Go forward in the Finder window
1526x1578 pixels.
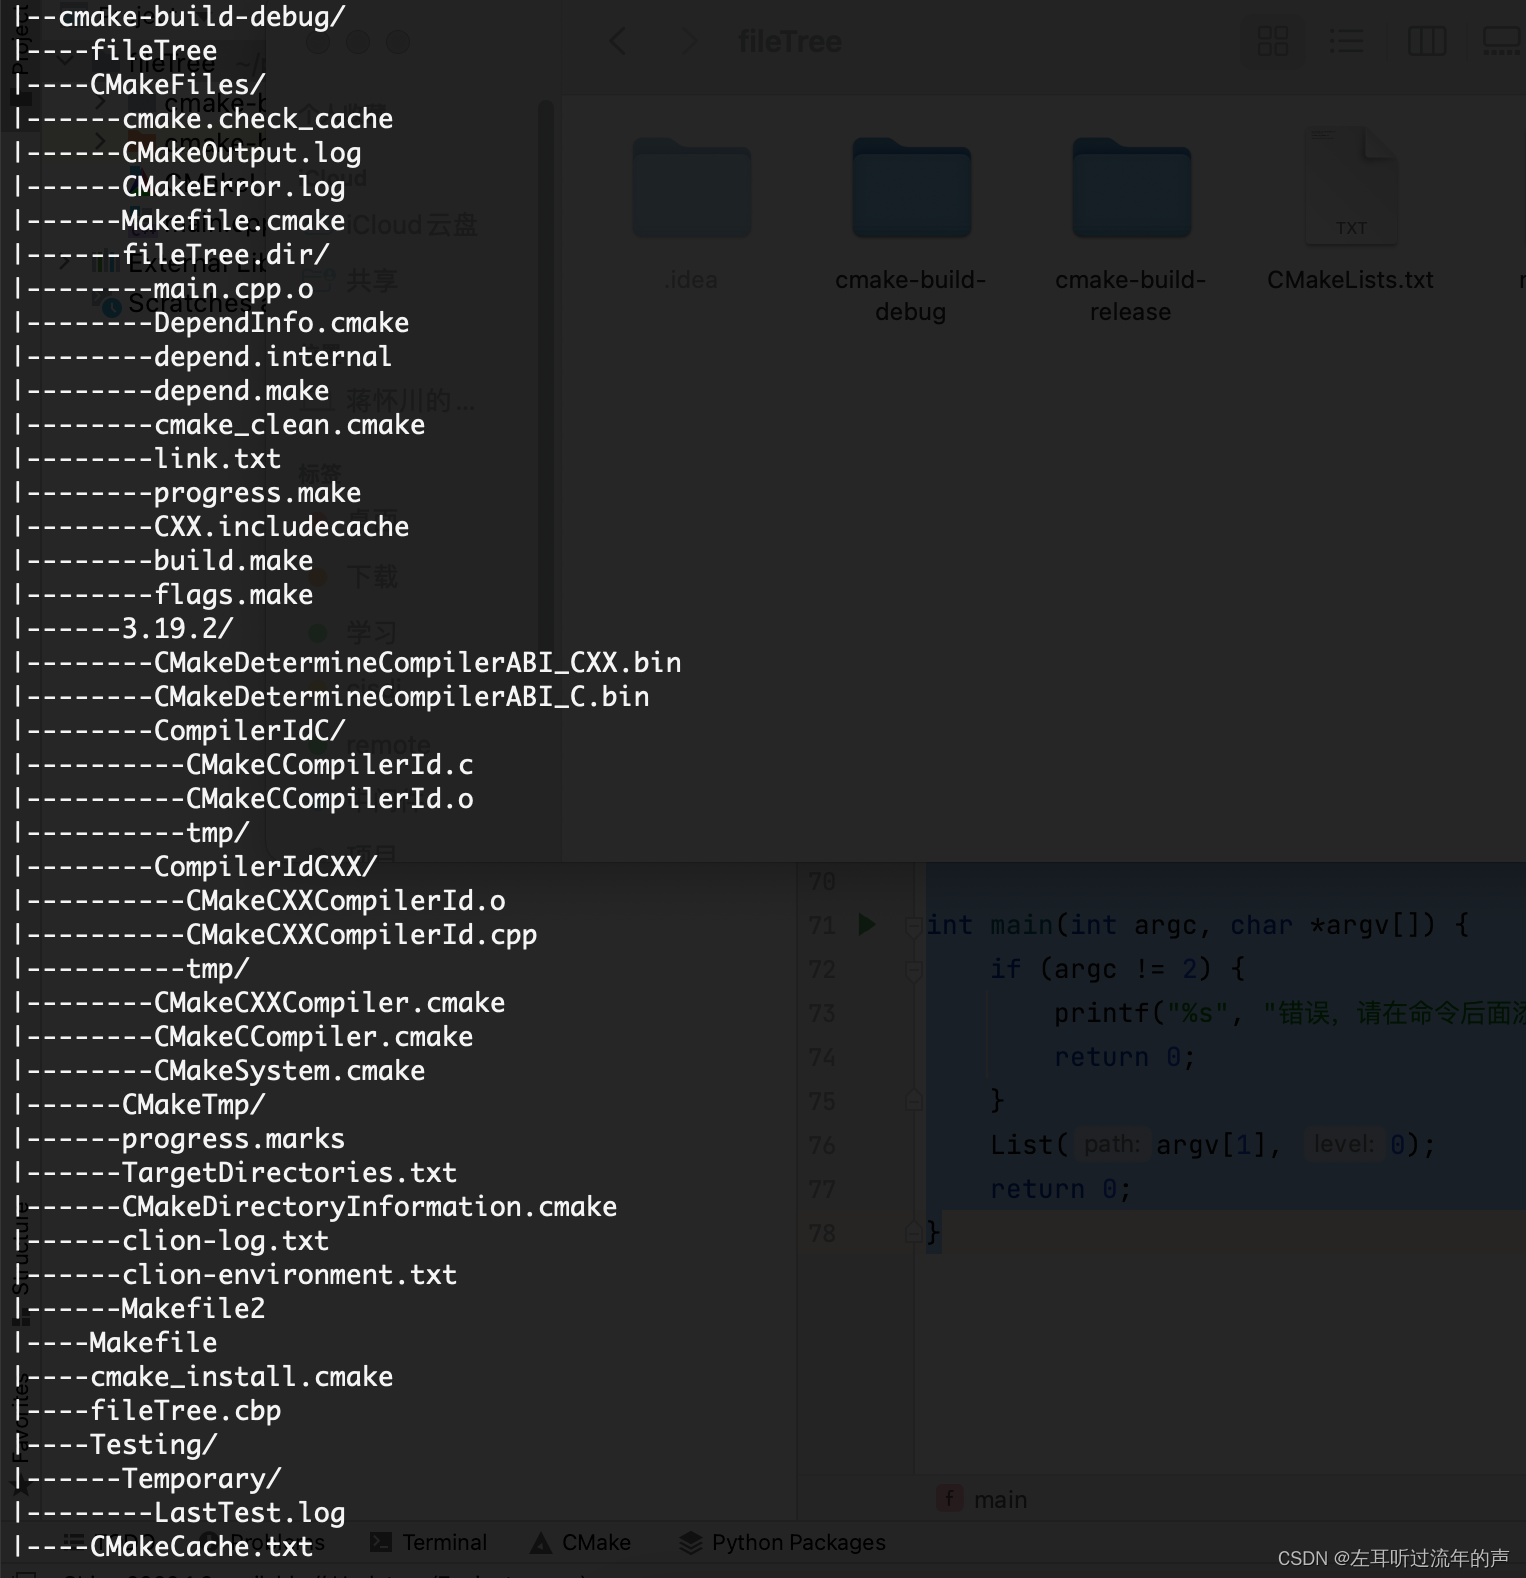point(689,42)
